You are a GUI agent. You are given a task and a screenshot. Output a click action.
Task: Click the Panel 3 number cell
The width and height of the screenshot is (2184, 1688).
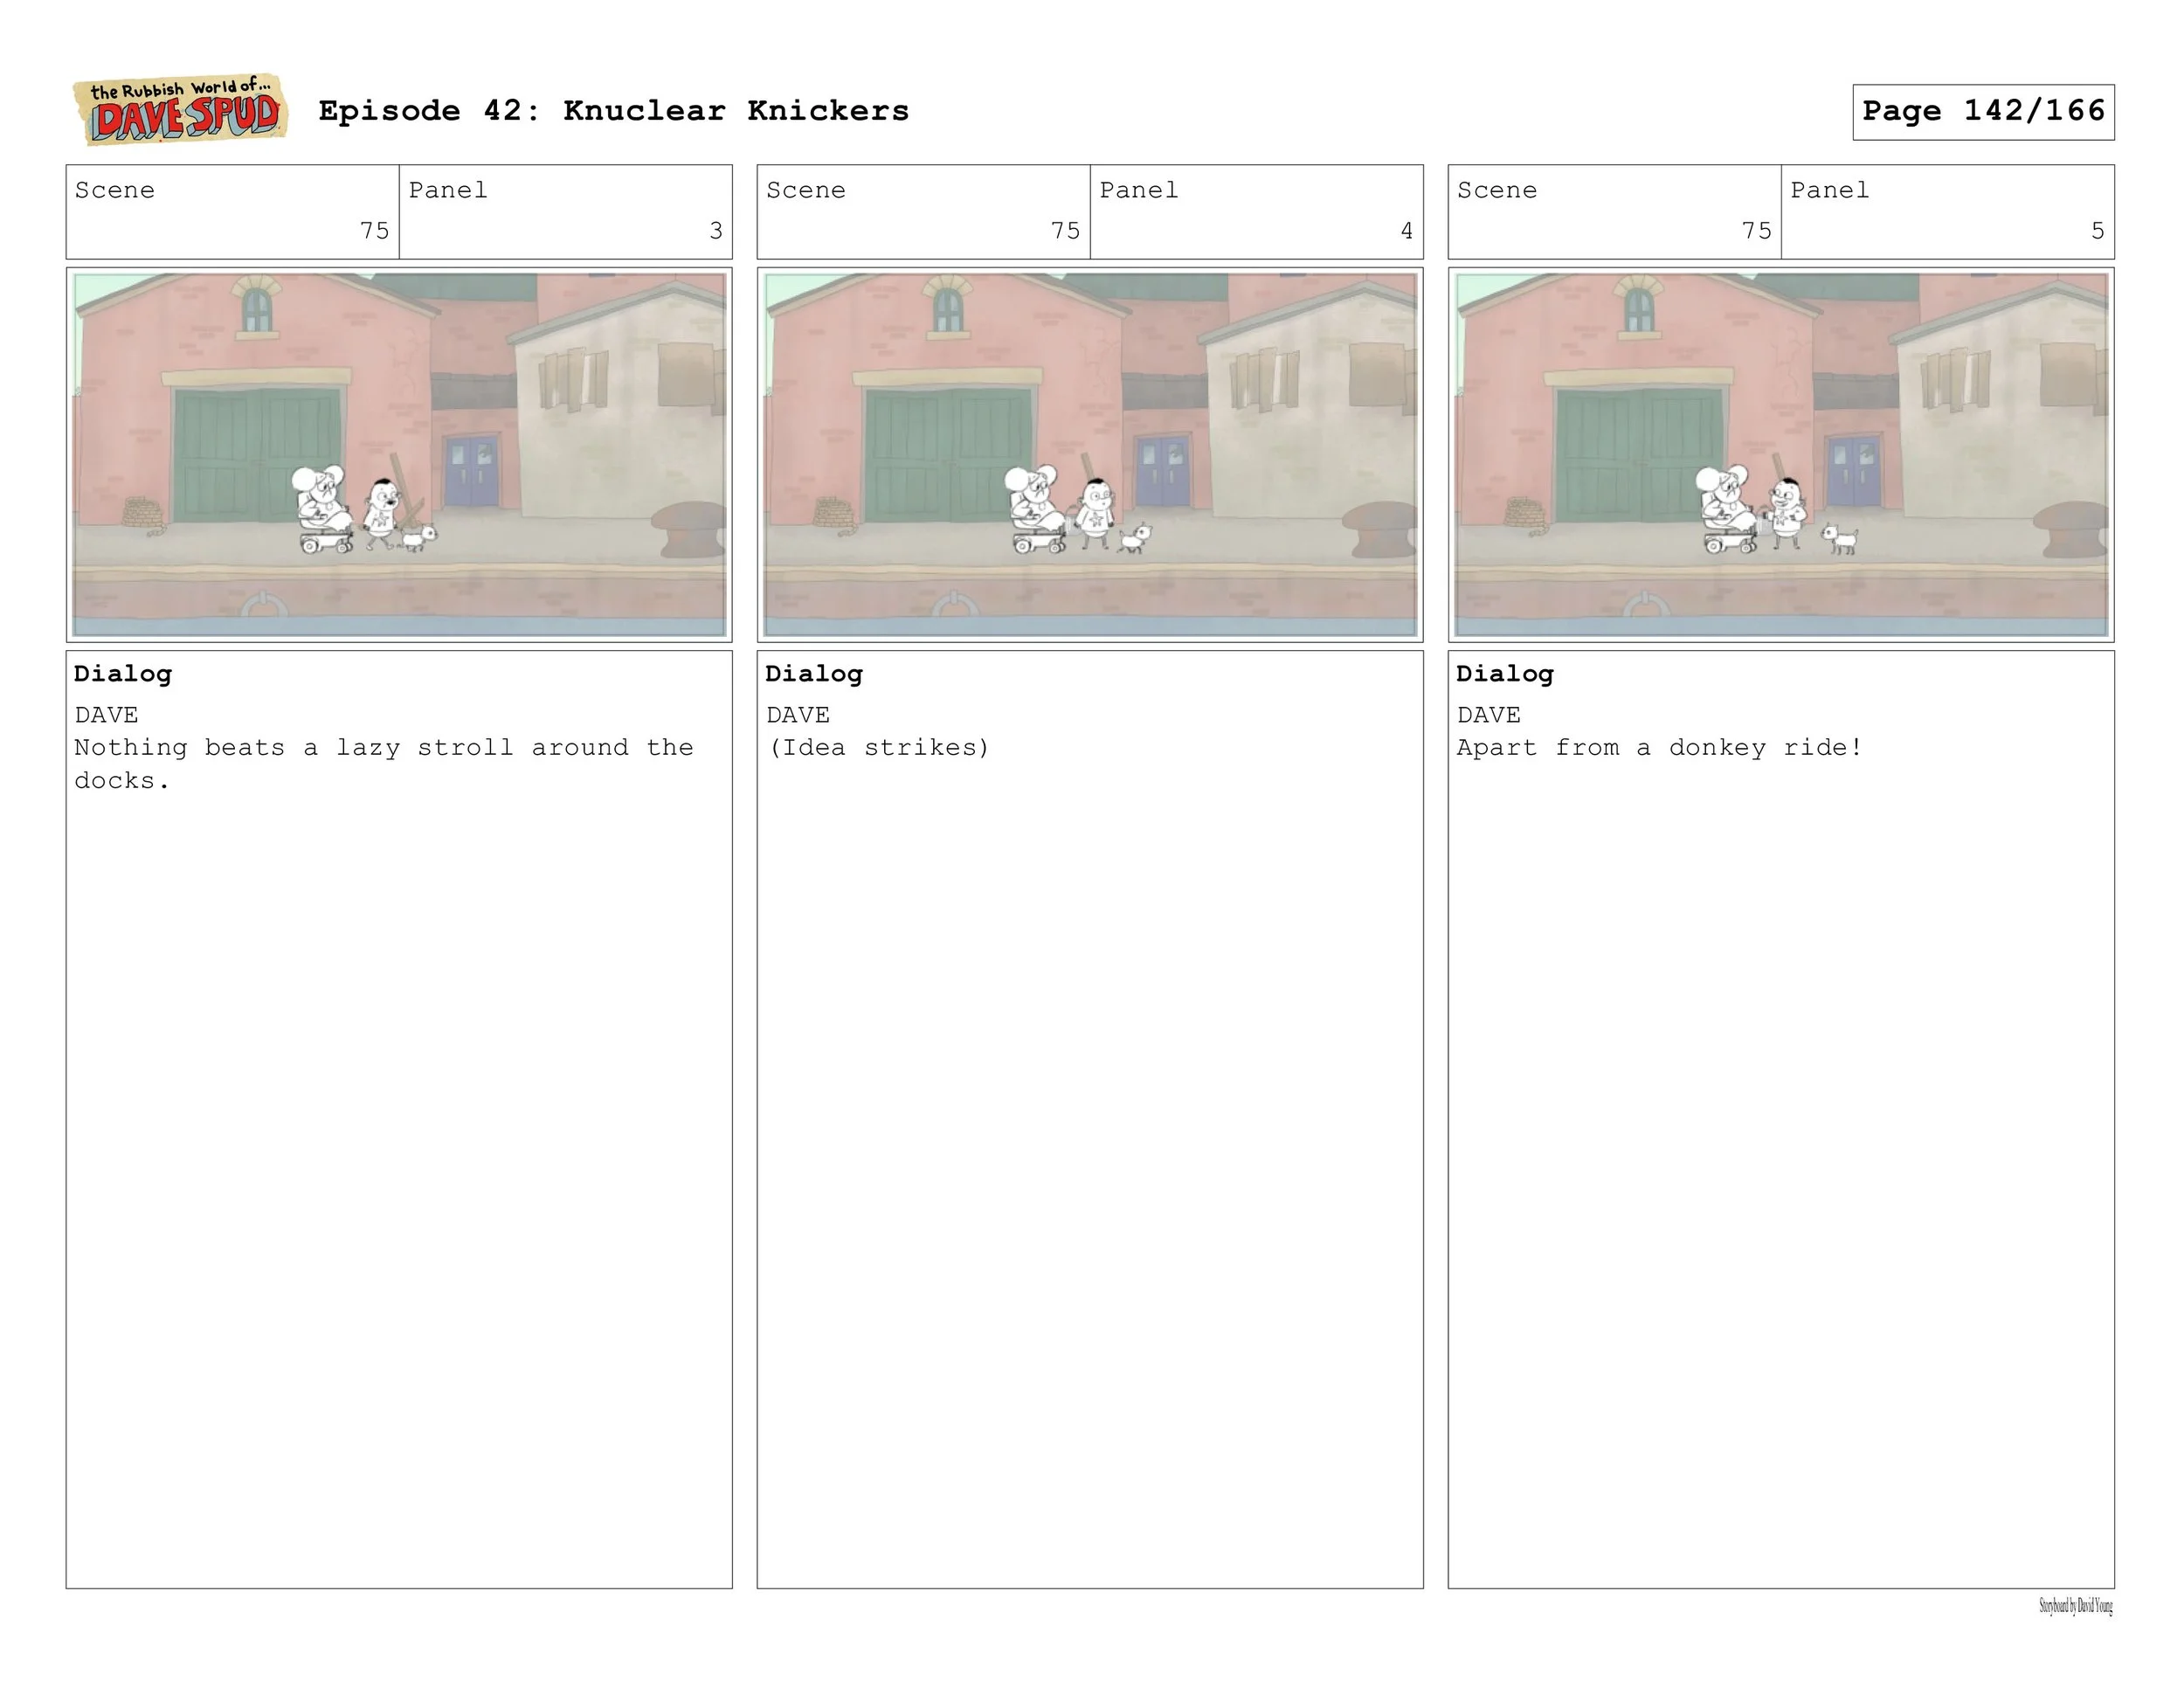(x=565, y=211)
